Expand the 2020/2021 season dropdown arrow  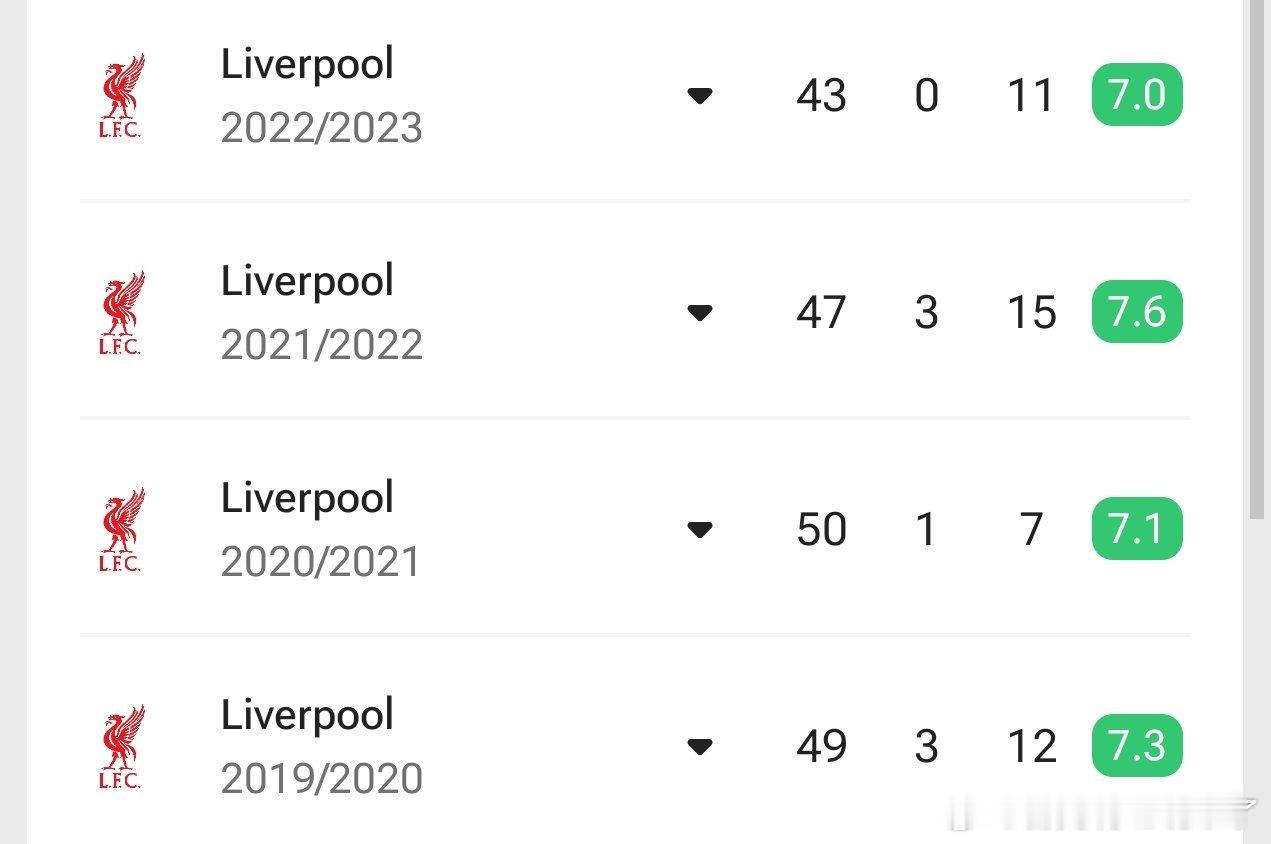pos(700,530)
